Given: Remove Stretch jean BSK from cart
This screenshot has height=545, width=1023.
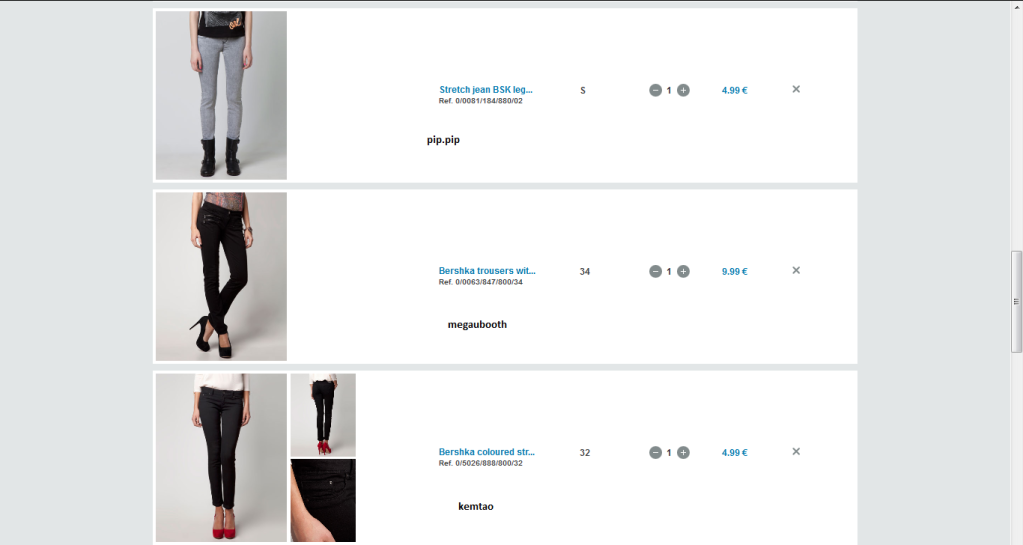Looking at the screenshot, I should point(796,89).
